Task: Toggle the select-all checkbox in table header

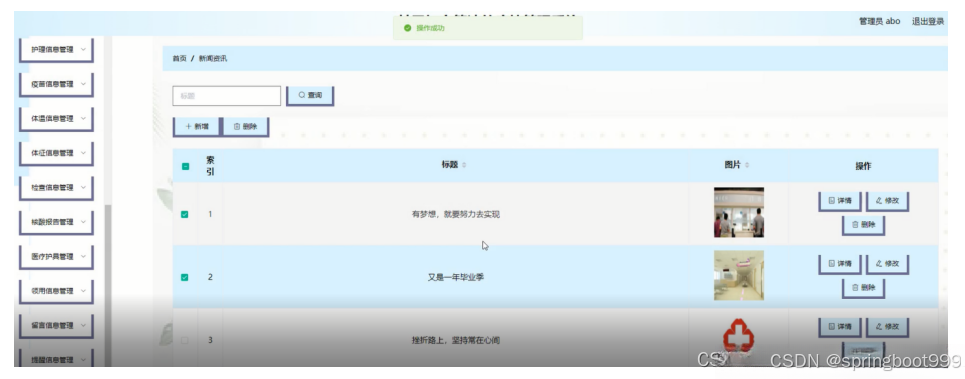Action: click(x=185, y=166)
